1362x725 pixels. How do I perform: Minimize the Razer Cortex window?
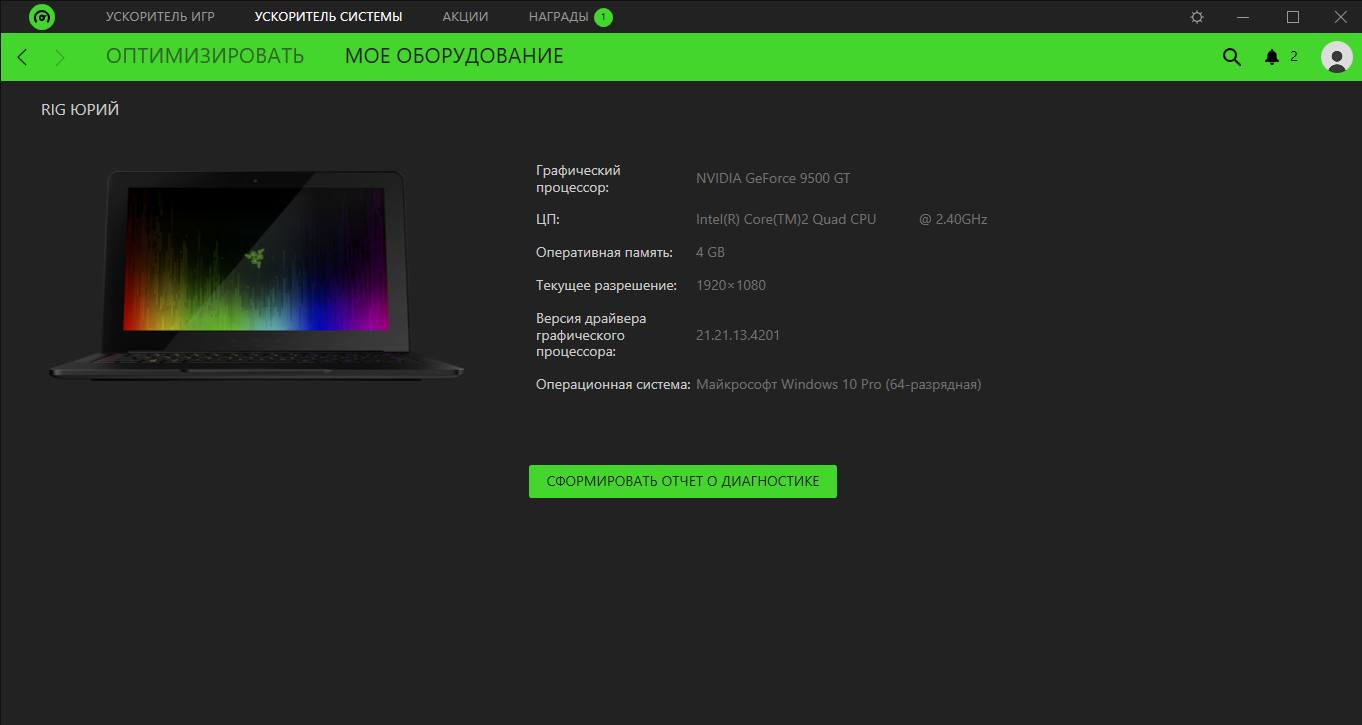(x=1244, y=17)
